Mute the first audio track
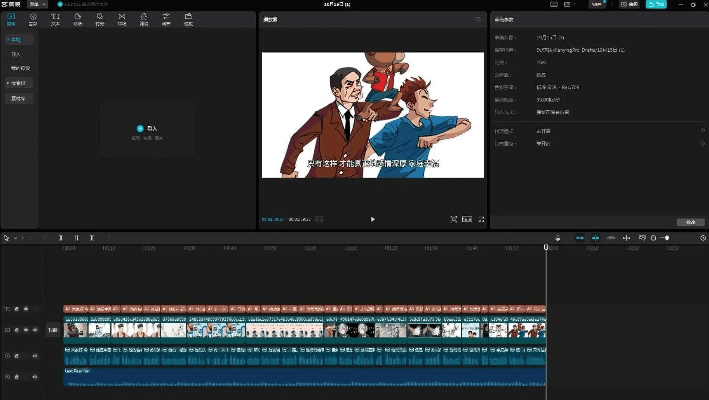The width and height of the screenshot is (709, 400). [x=35, y=355]
